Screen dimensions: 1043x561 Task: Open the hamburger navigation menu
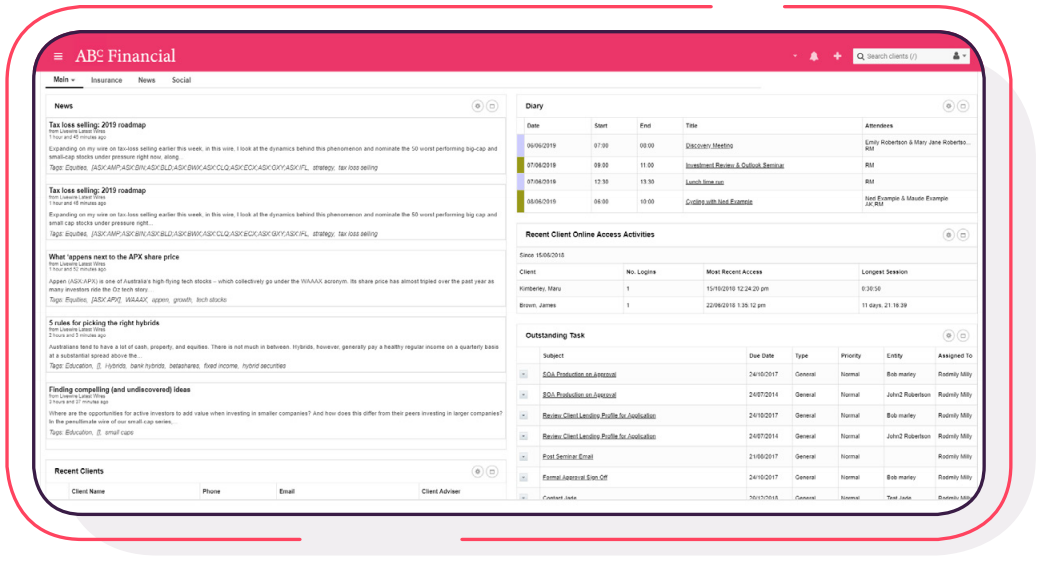click(58, 56)
